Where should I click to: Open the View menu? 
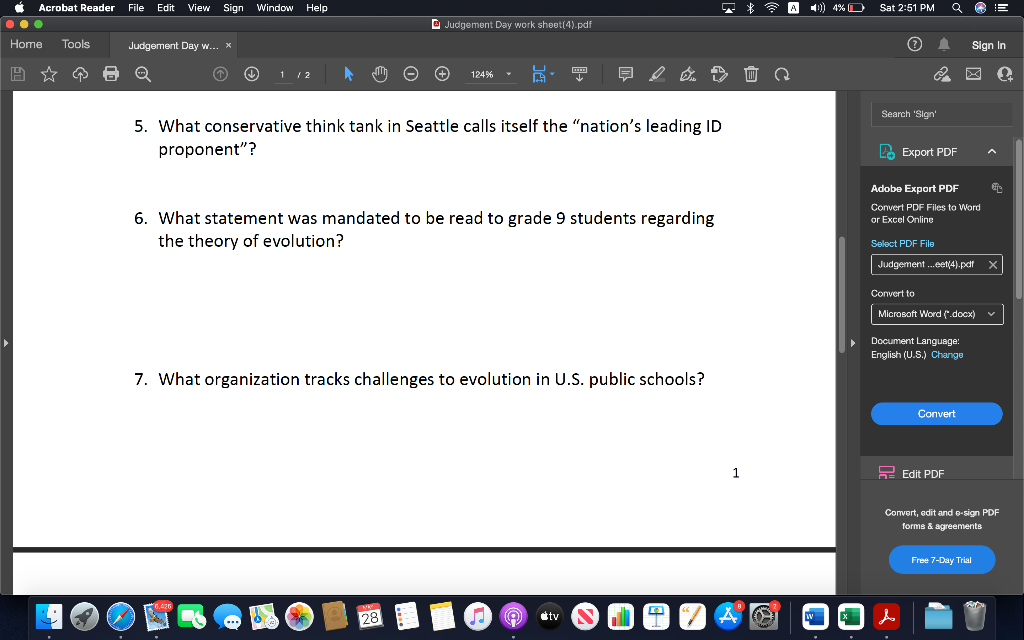pyautogui.click(x=198, y=8)
